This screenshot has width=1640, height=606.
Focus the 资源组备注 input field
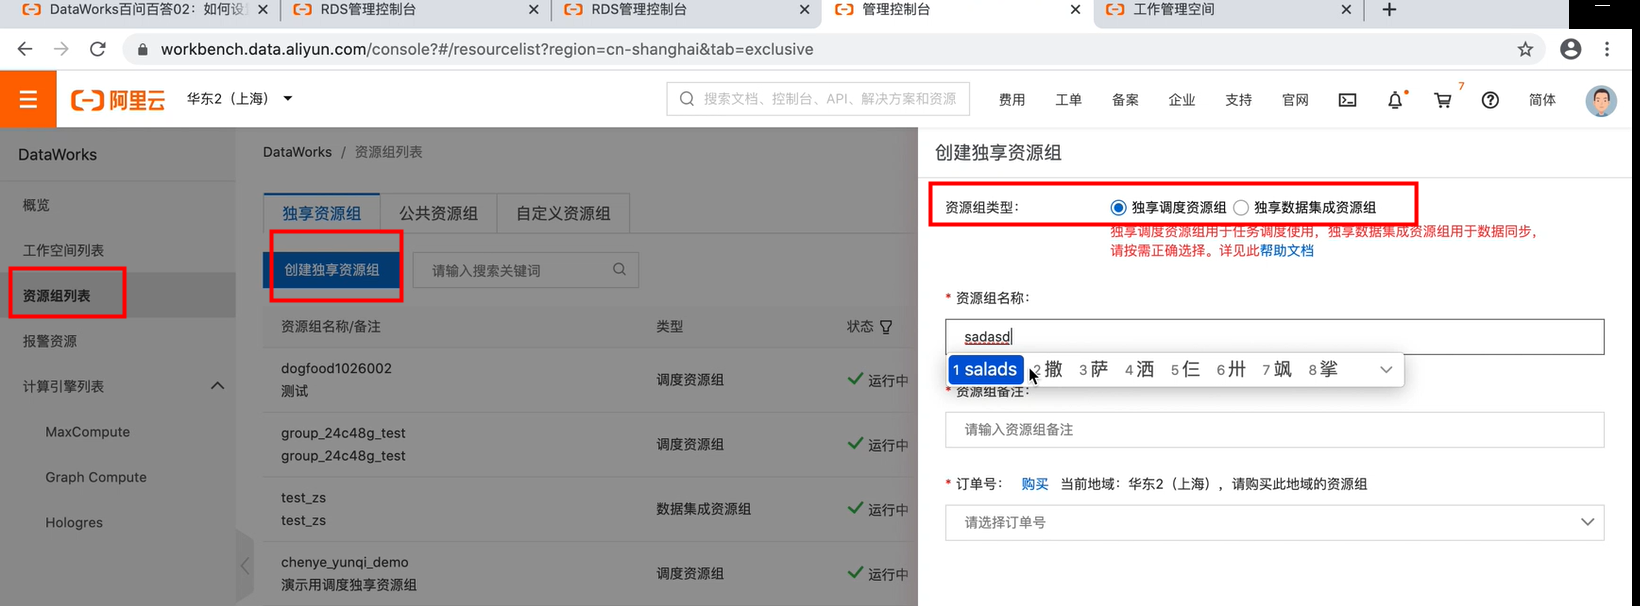[1274, 430]
